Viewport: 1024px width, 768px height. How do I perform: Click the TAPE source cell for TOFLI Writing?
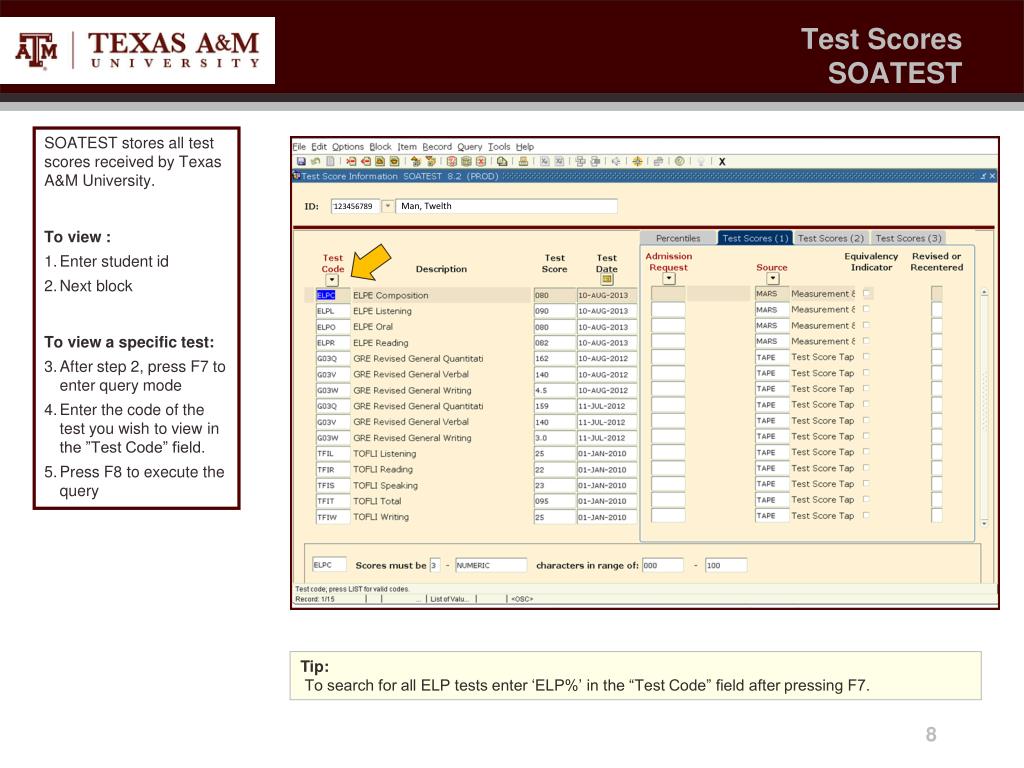click(772, 515)
